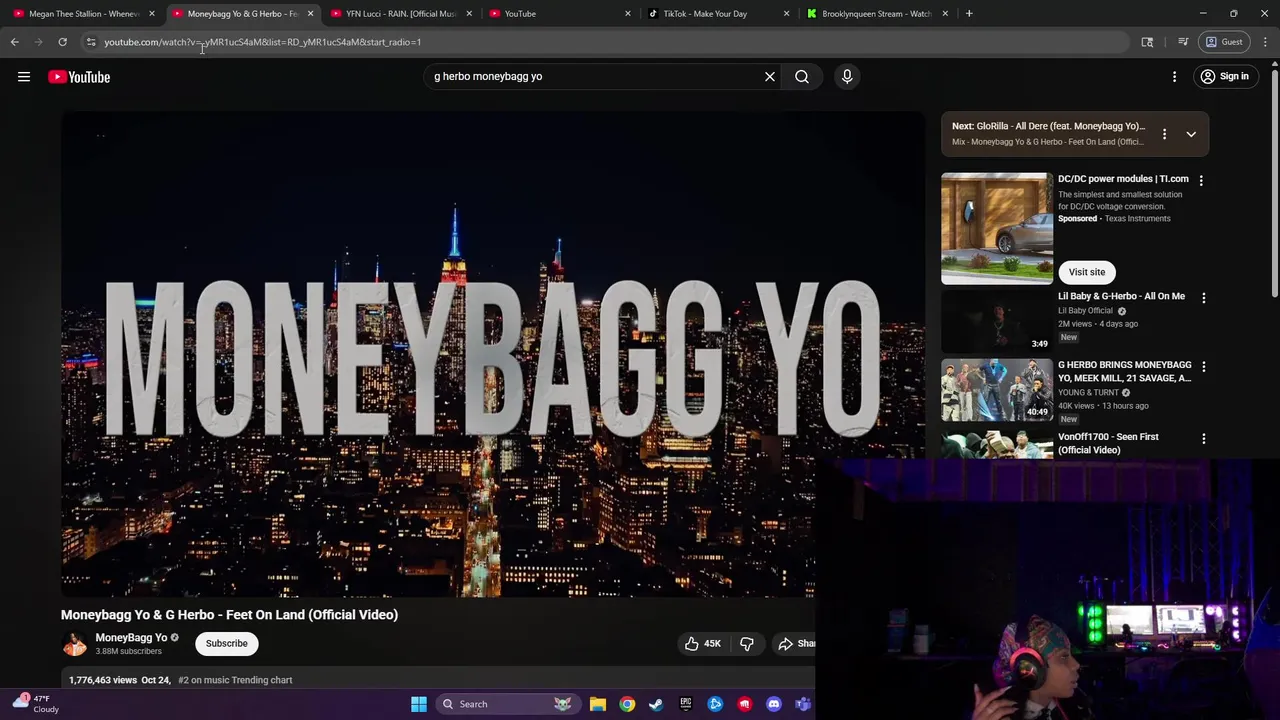Go back with browser back arrow

tap(15, 42)
